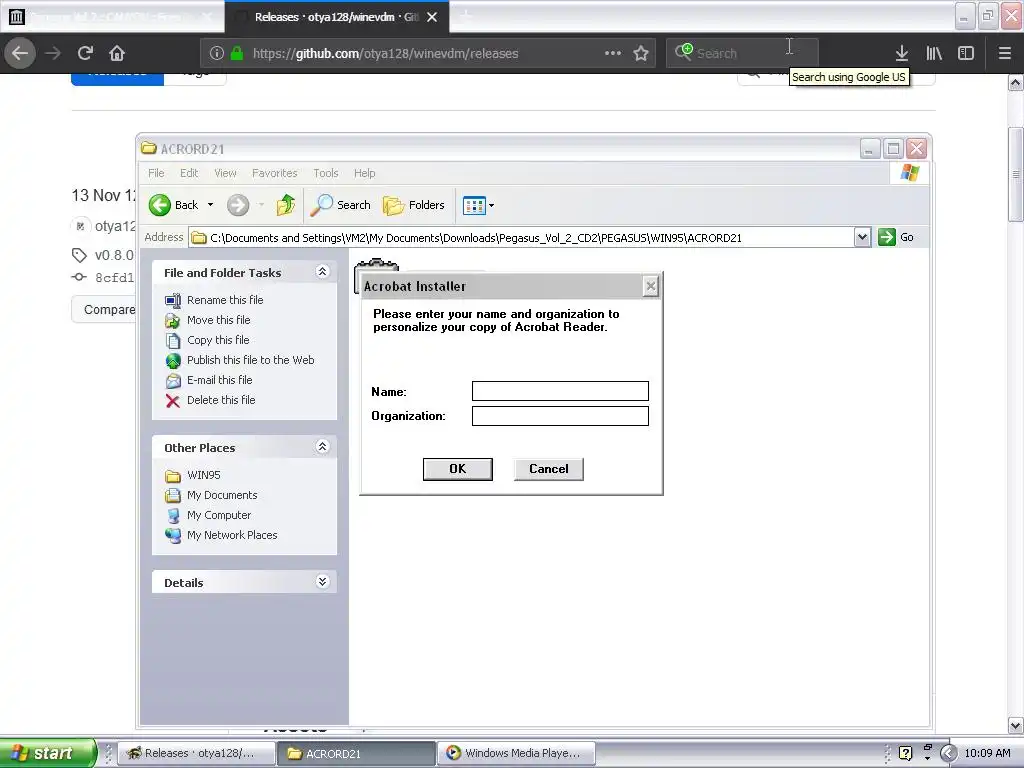1024x768 pixels.
Task: Click the taskbar clock 10:09 AM
Action: click(x=987, y=753)
